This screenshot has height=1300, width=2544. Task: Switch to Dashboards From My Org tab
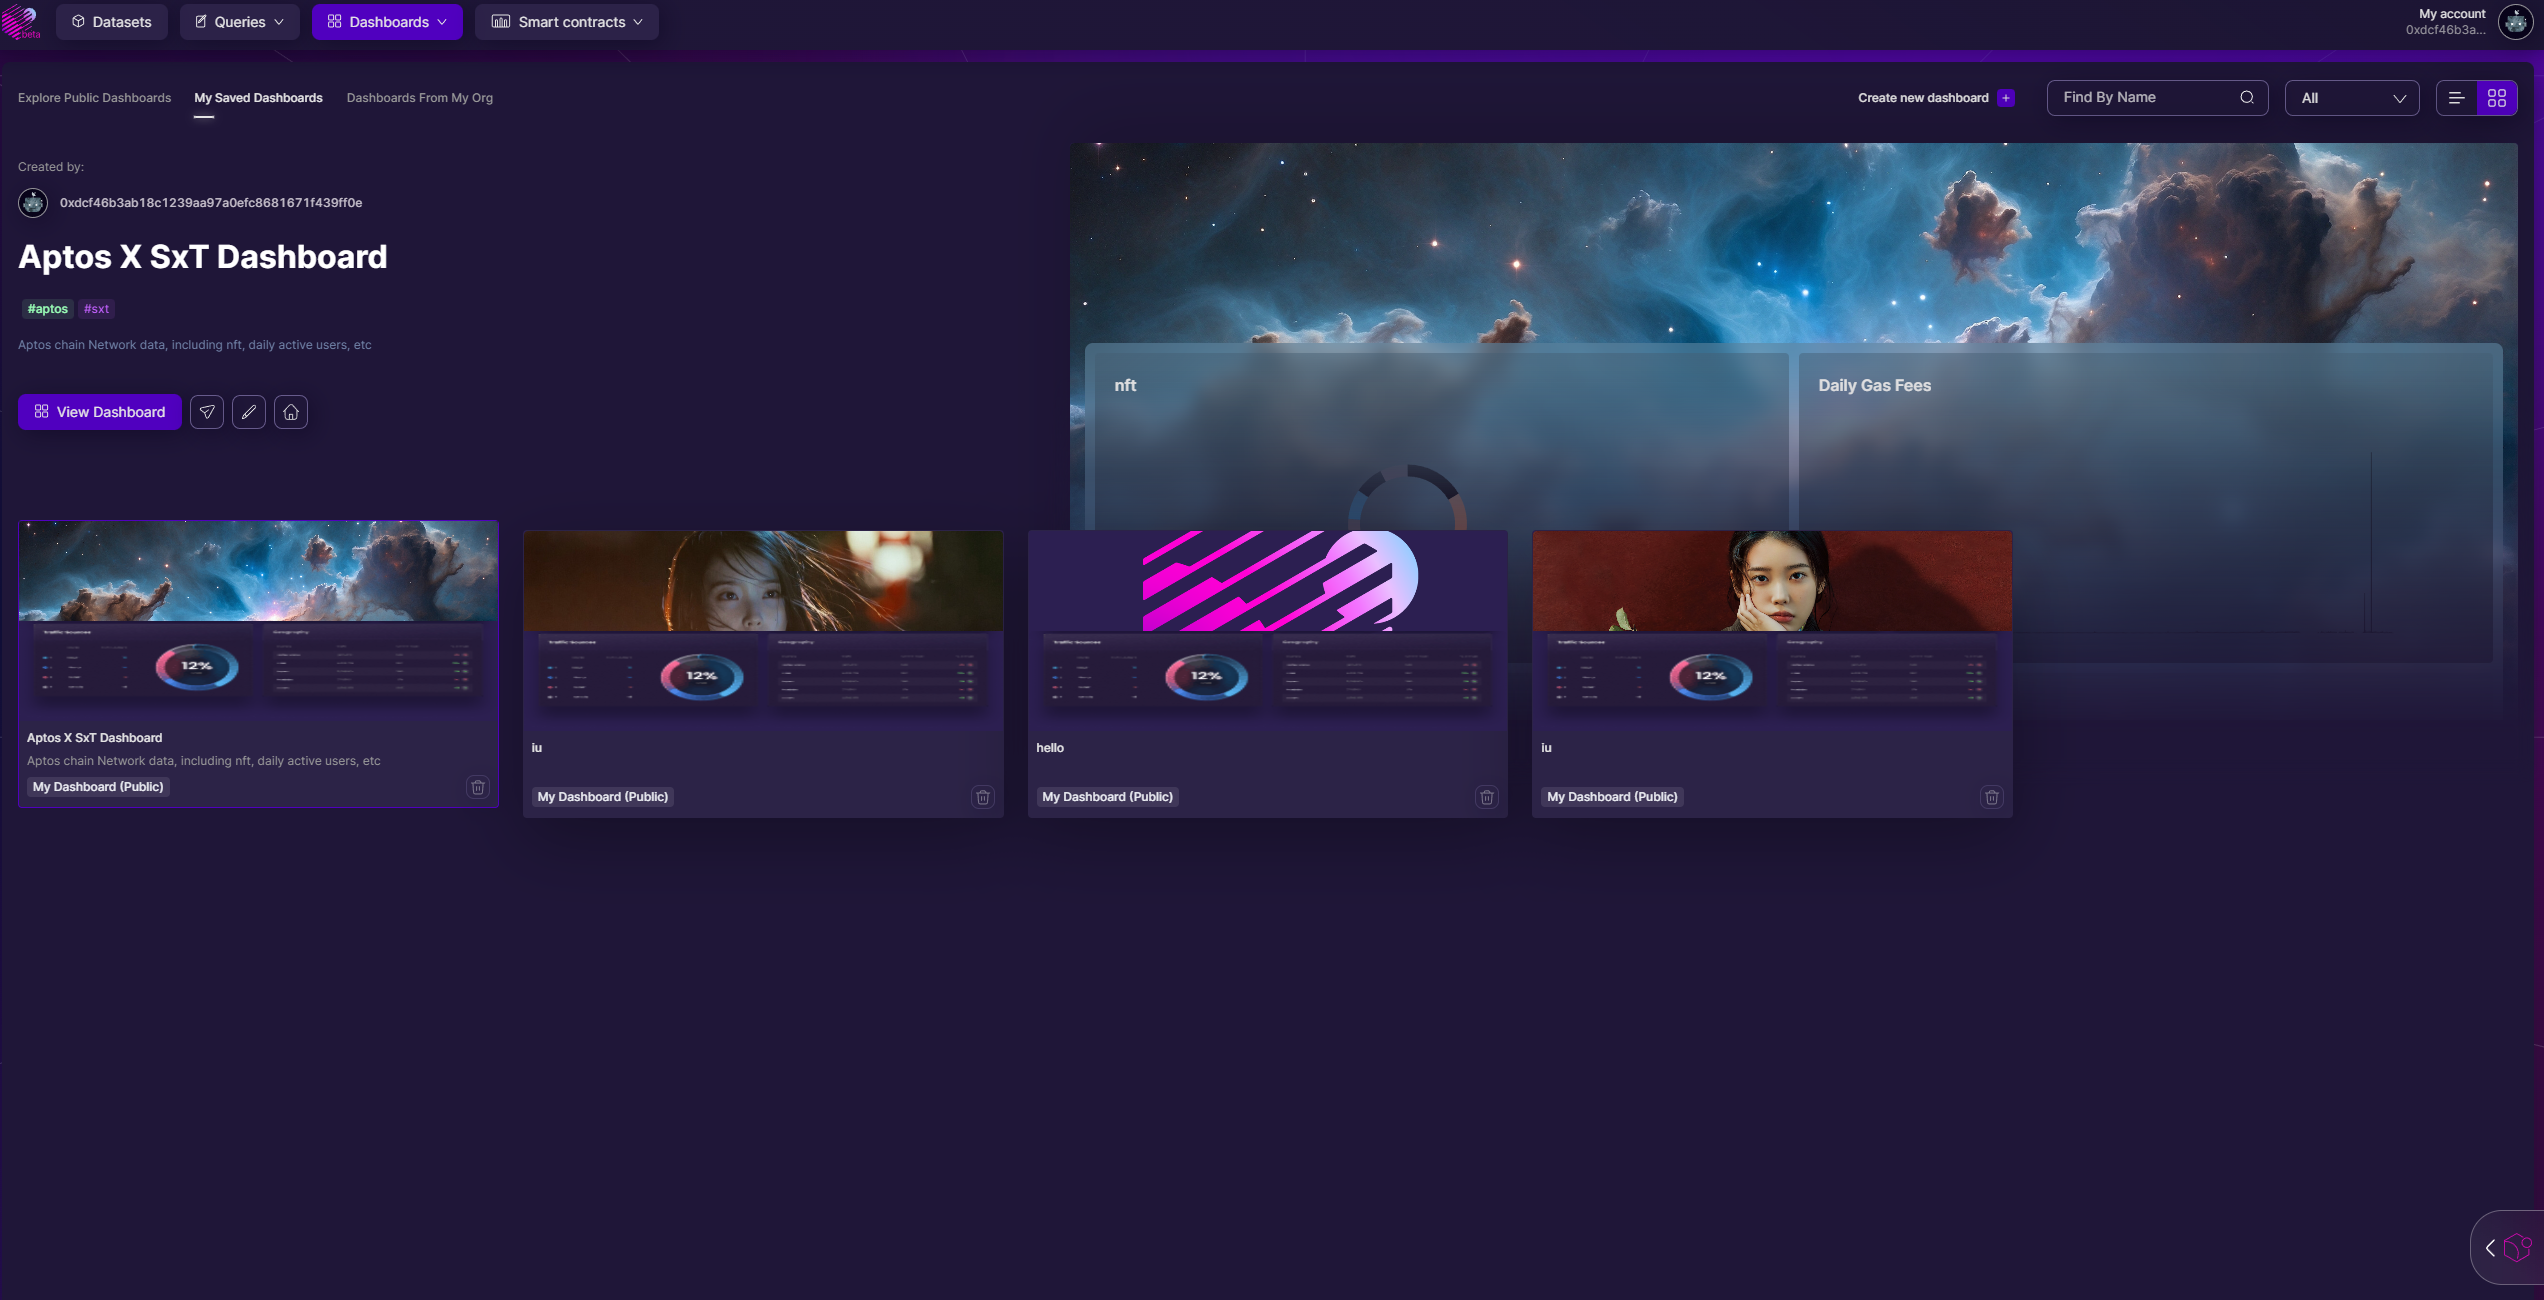420,98
